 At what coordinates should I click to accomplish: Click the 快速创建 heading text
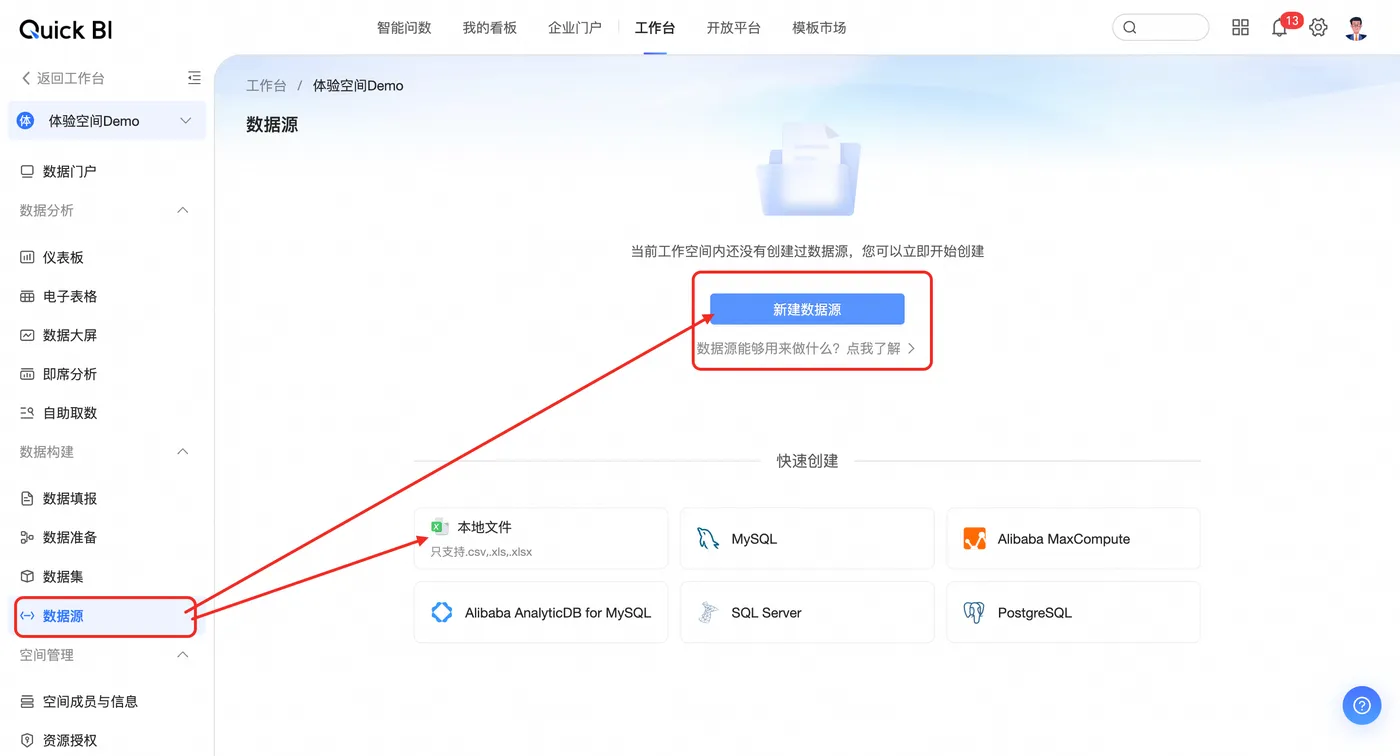(x=807, y=462)
